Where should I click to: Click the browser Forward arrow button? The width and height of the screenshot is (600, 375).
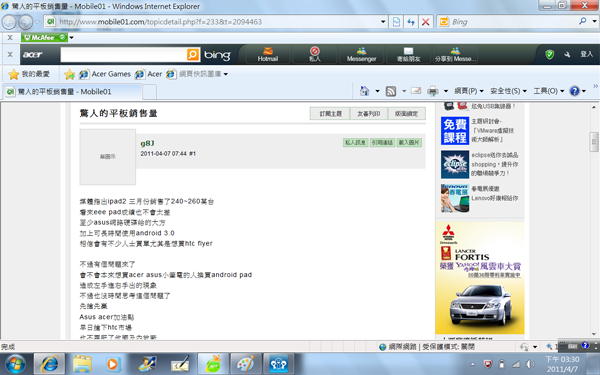(x=26, y=22)
